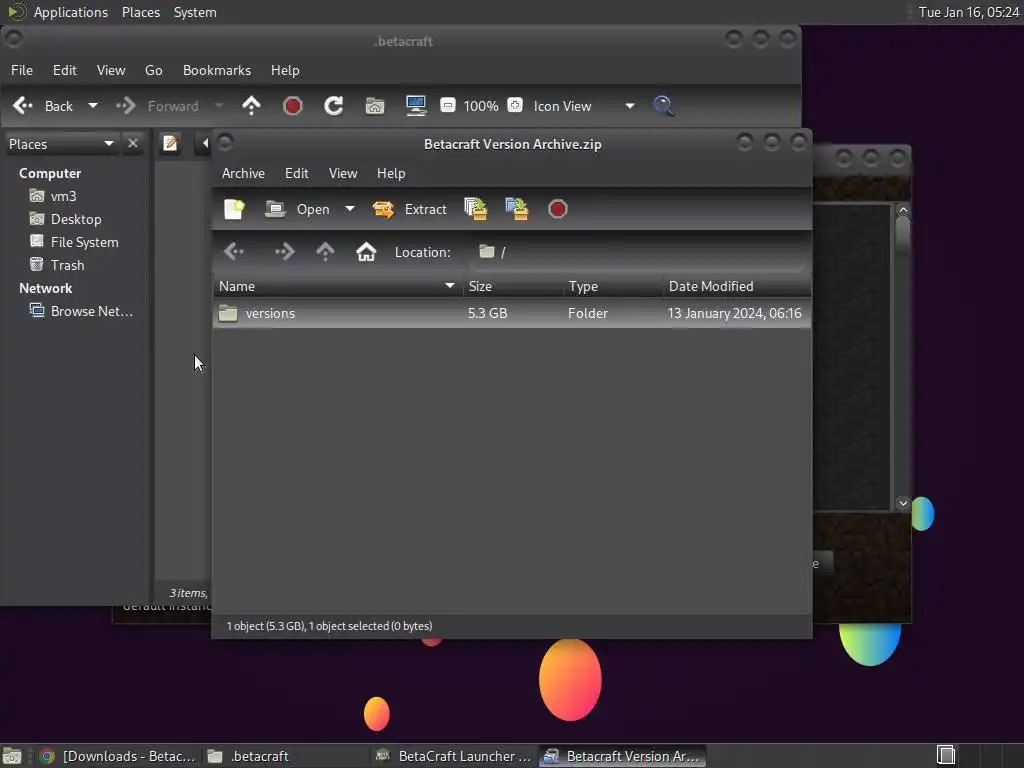Go back in archive location history
This screenshot has width=1024, height=768.
click(234, 252)
